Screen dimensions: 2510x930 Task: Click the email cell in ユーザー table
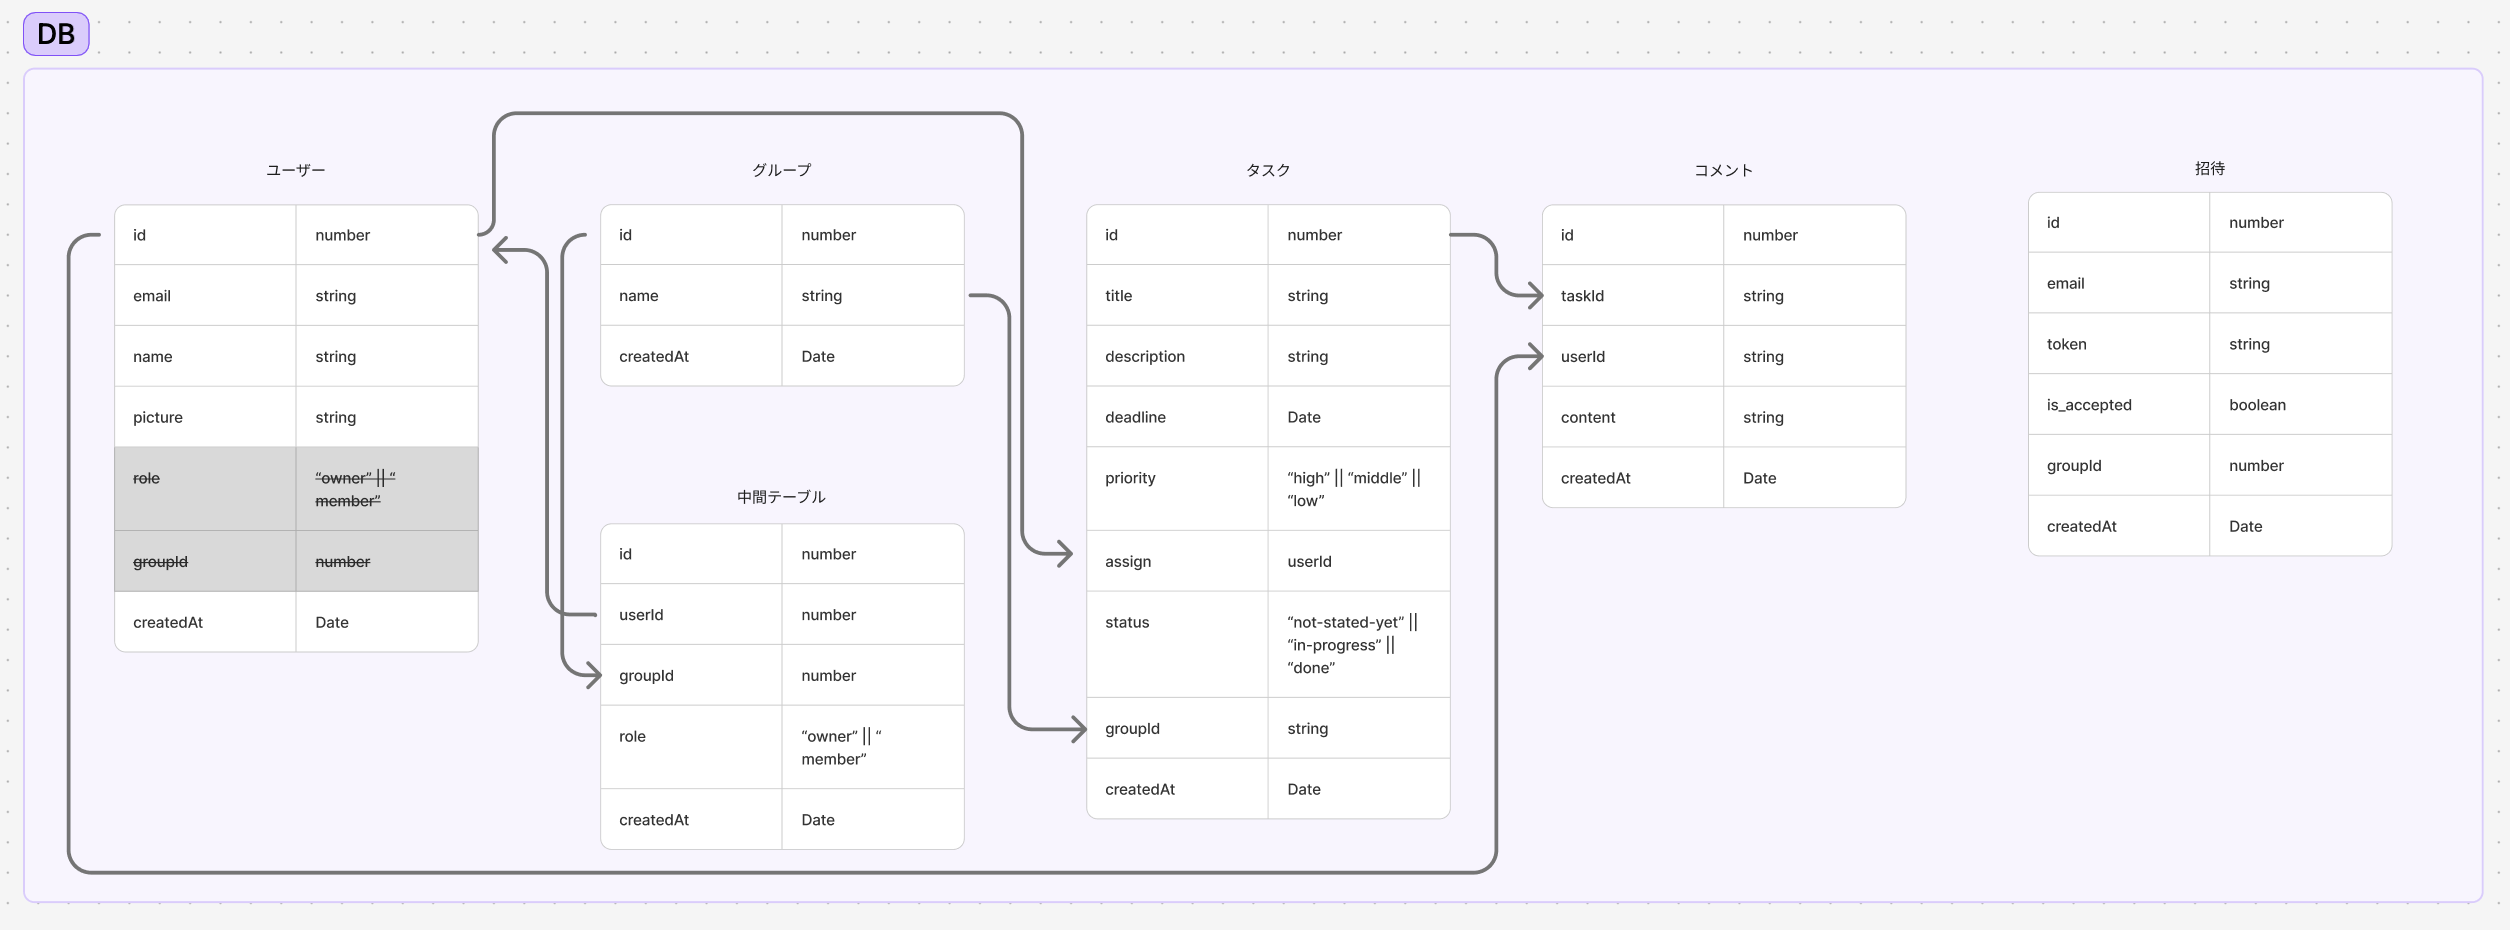pyautogui.click(x=205, y=296)
